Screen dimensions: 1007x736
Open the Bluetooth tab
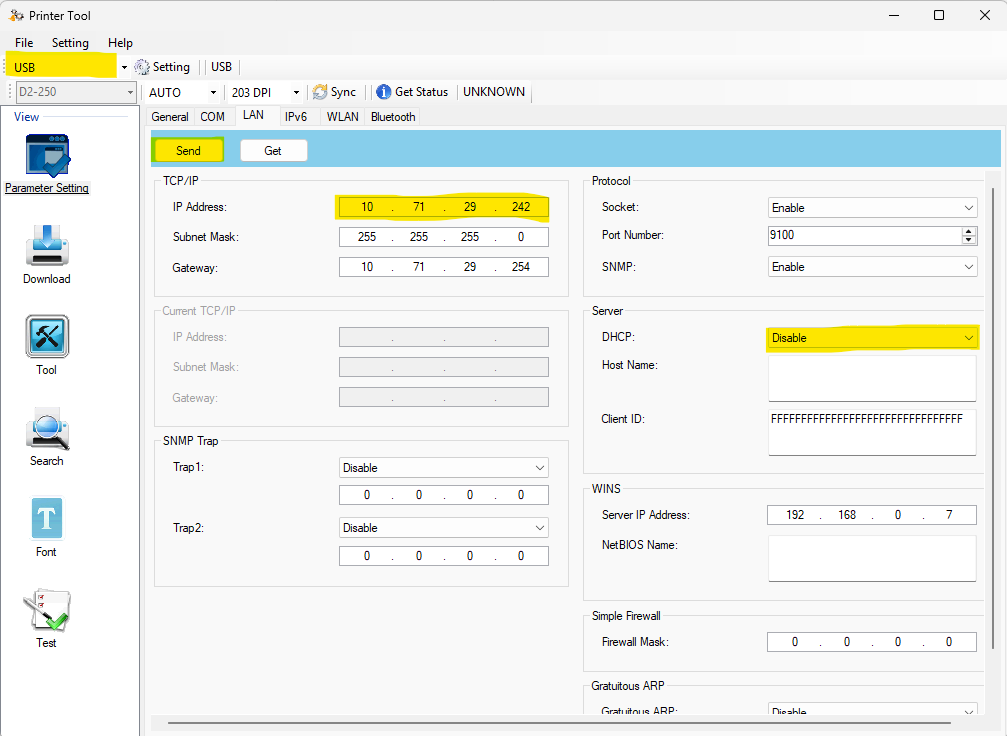point(393,117)
